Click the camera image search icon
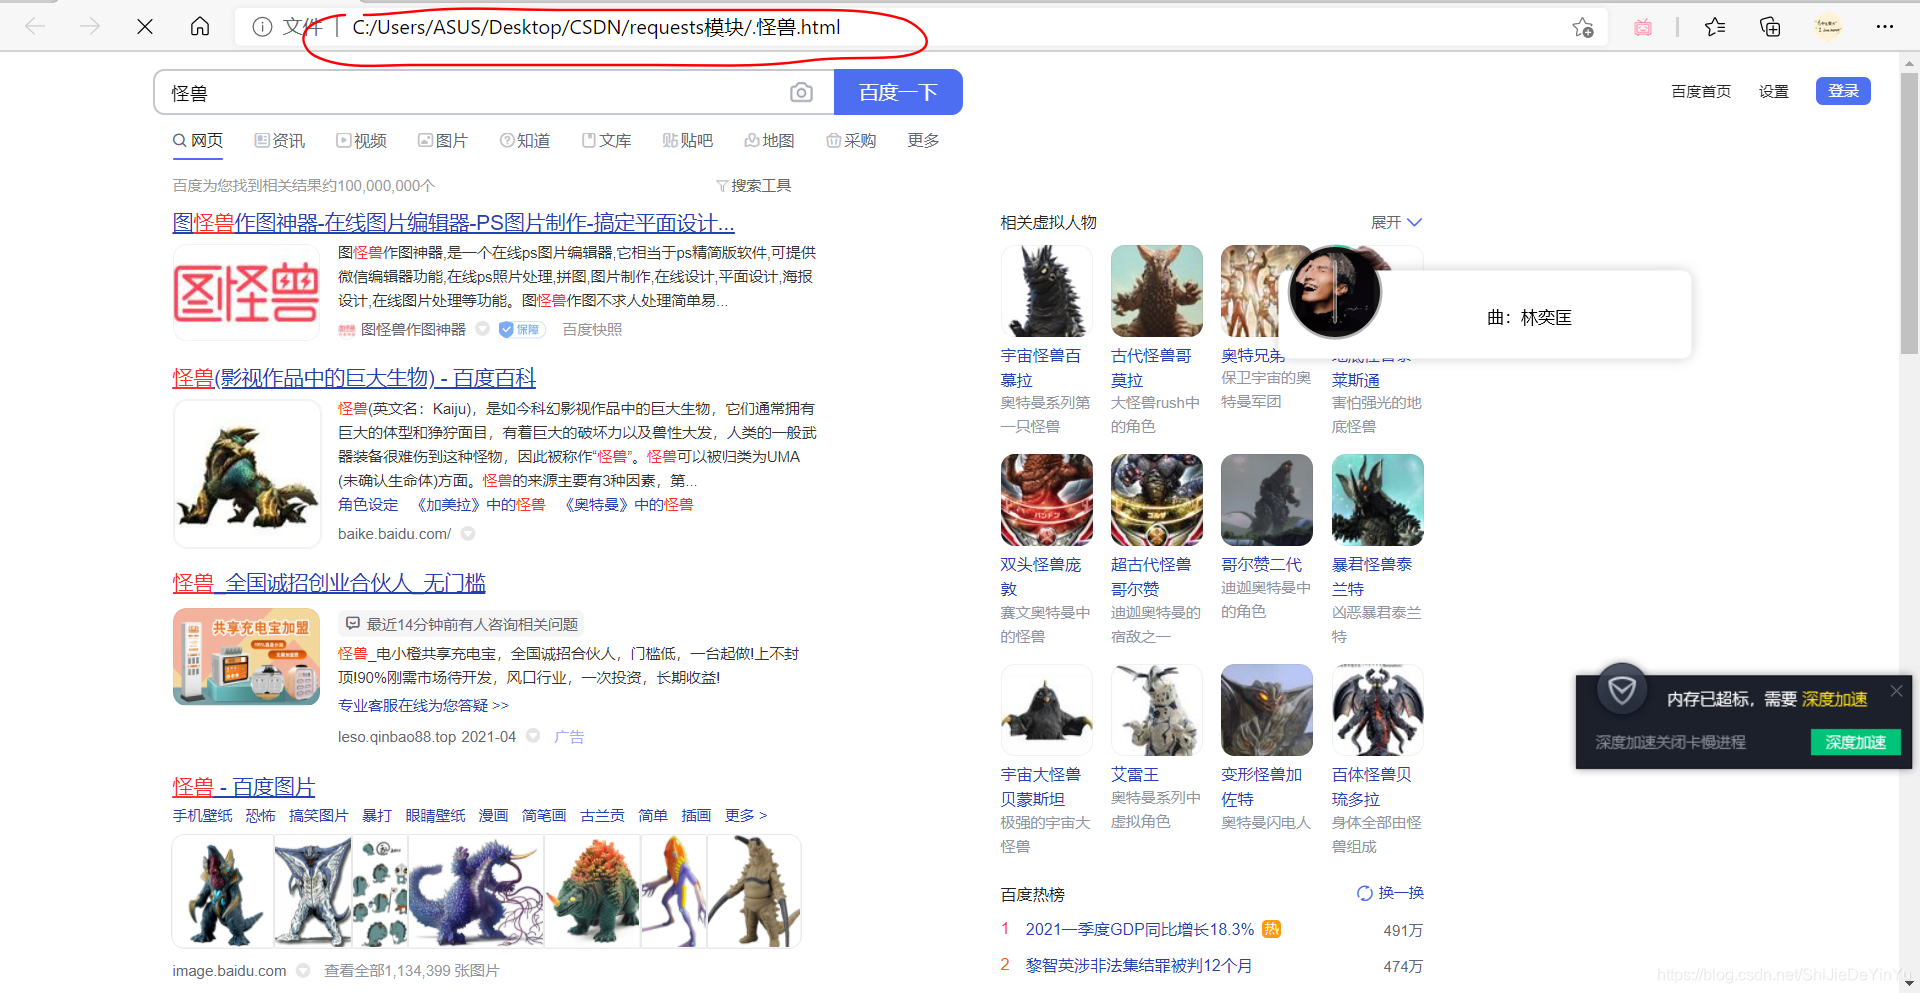The width and height of the screenshot is (1920, 993). point(801,92)
